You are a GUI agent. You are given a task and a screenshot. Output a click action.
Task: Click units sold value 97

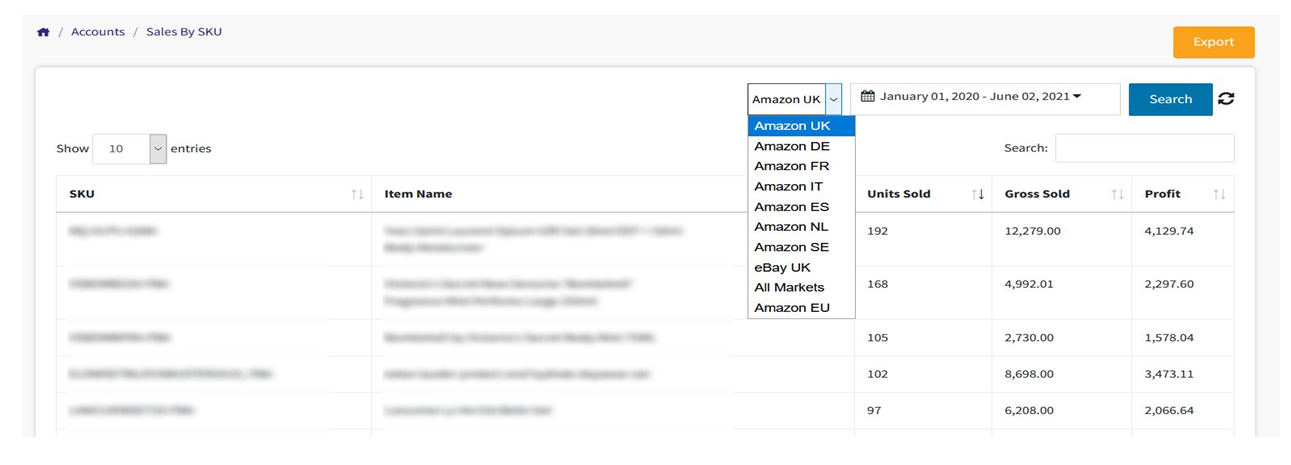click(x=875, y=410)
